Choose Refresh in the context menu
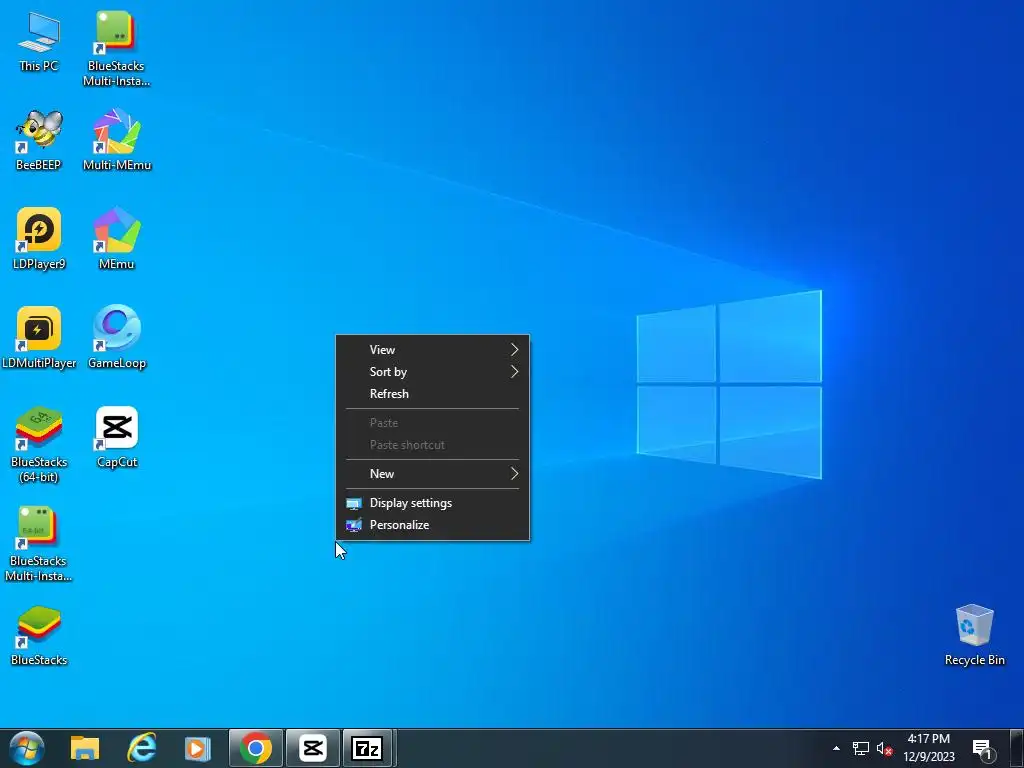This screenshot has width=1024, height=768. coord(432,394)
